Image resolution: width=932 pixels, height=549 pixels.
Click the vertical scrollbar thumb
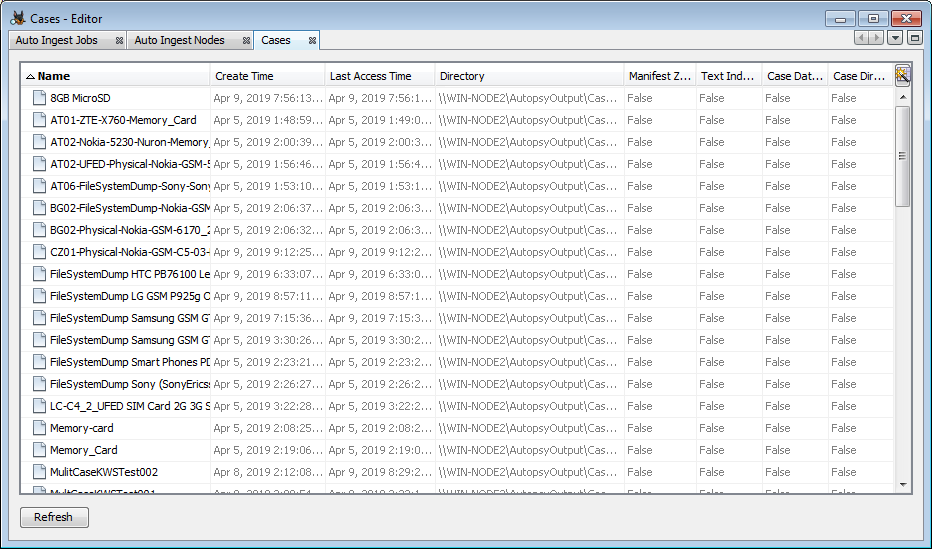pos(902,155)
